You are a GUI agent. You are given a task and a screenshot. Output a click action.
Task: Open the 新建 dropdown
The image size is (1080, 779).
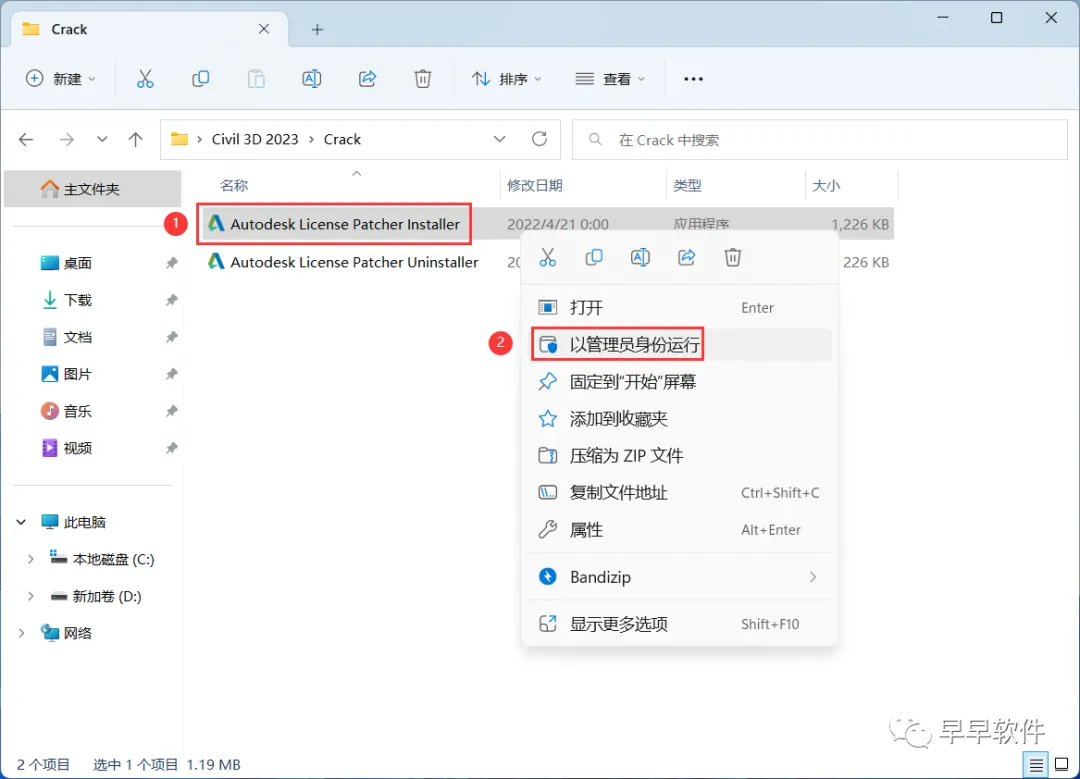(x=61, y=79)
